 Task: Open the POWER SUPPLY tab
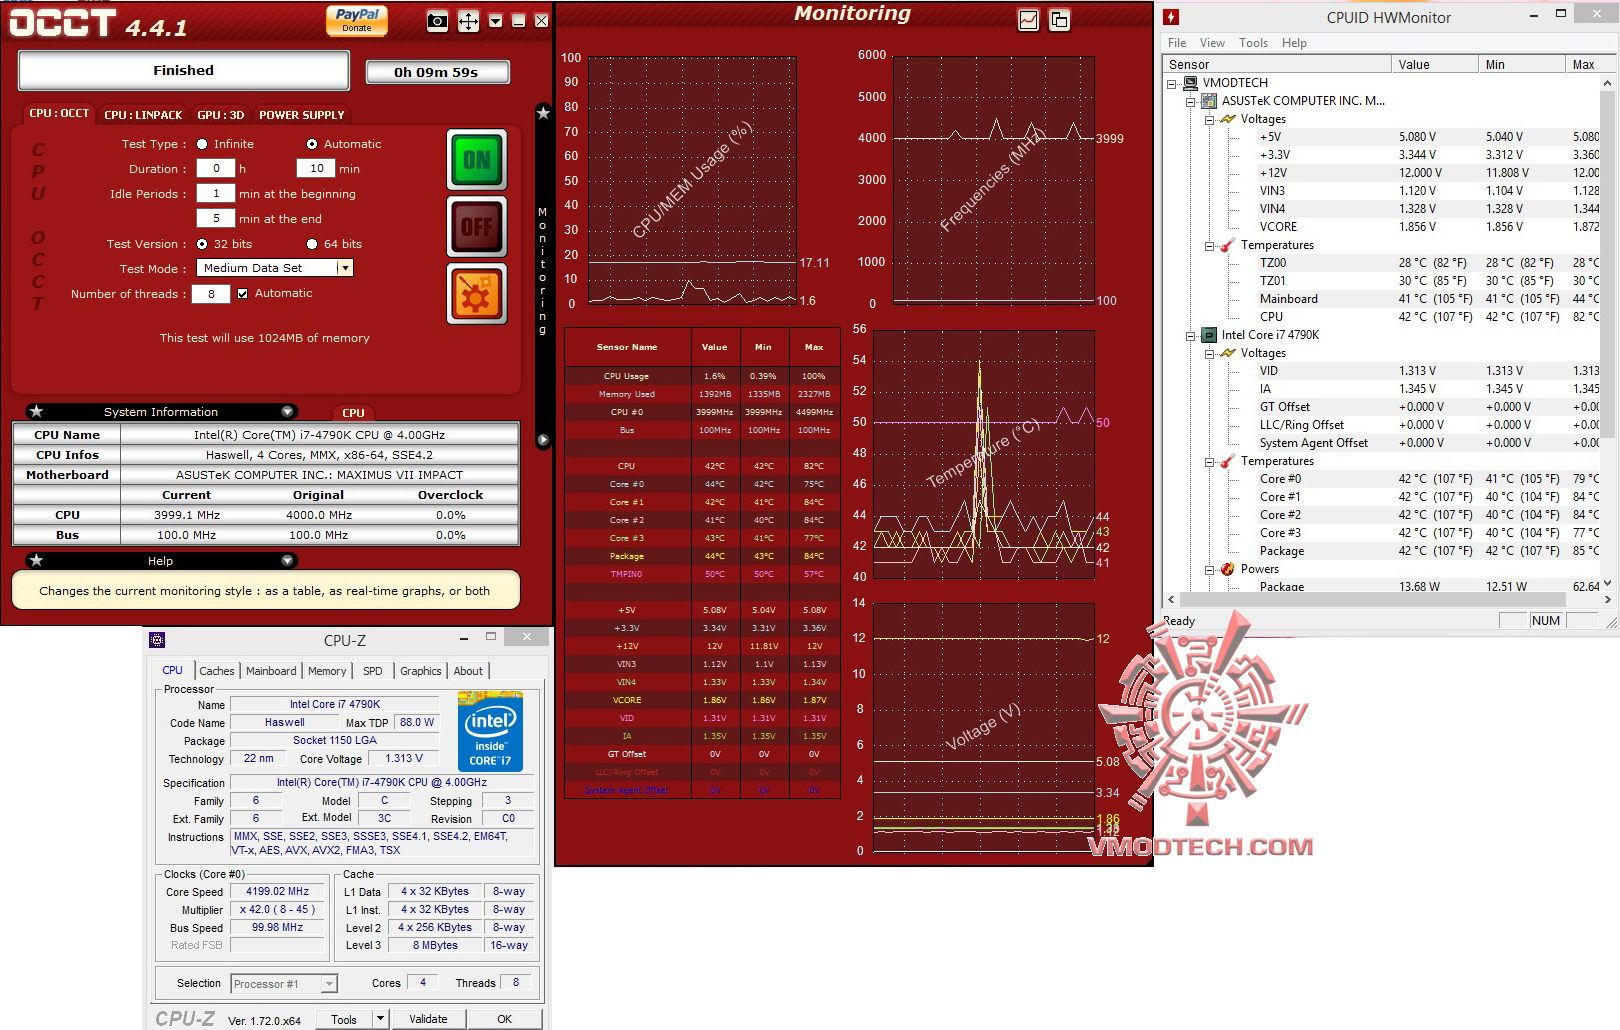point(302,115)
